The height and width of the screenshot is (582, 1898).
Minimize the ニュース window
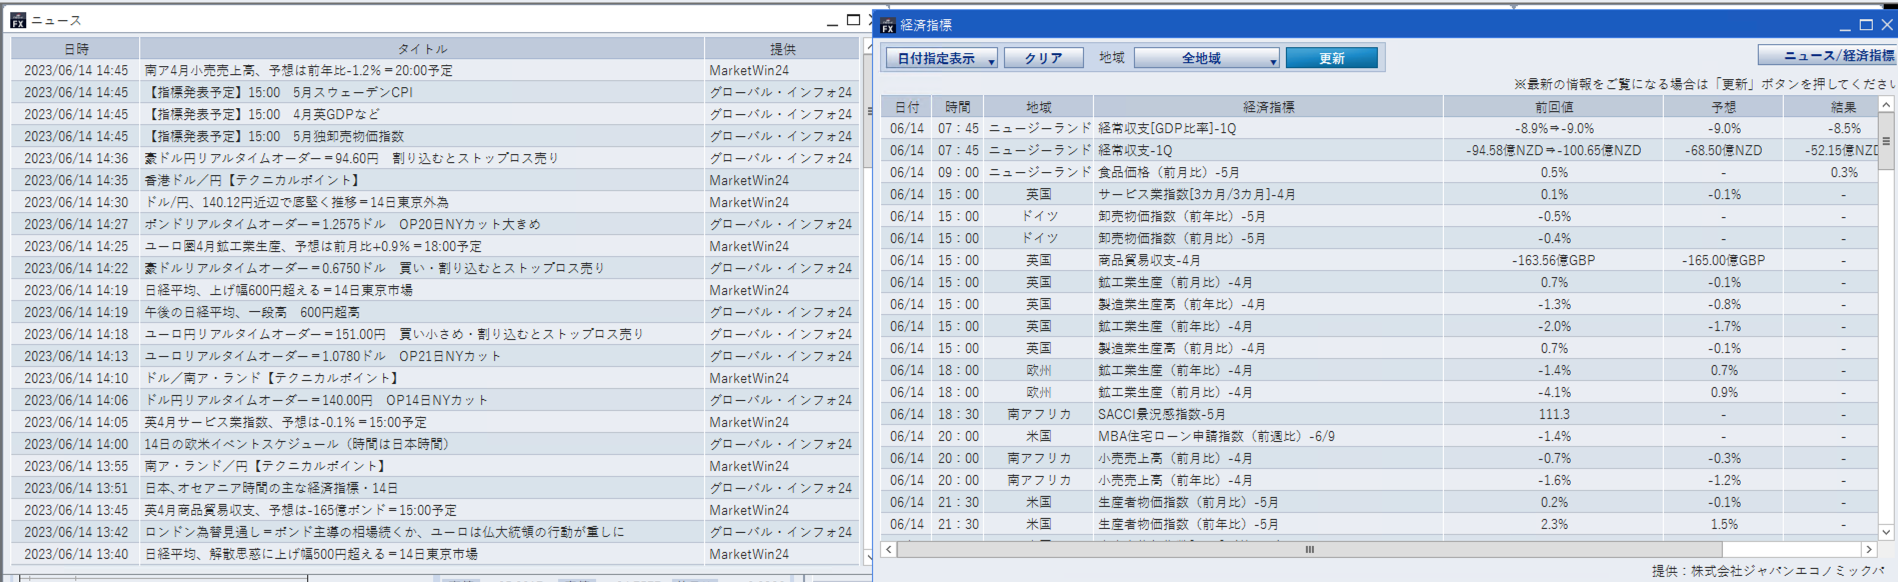click(832, 21)
